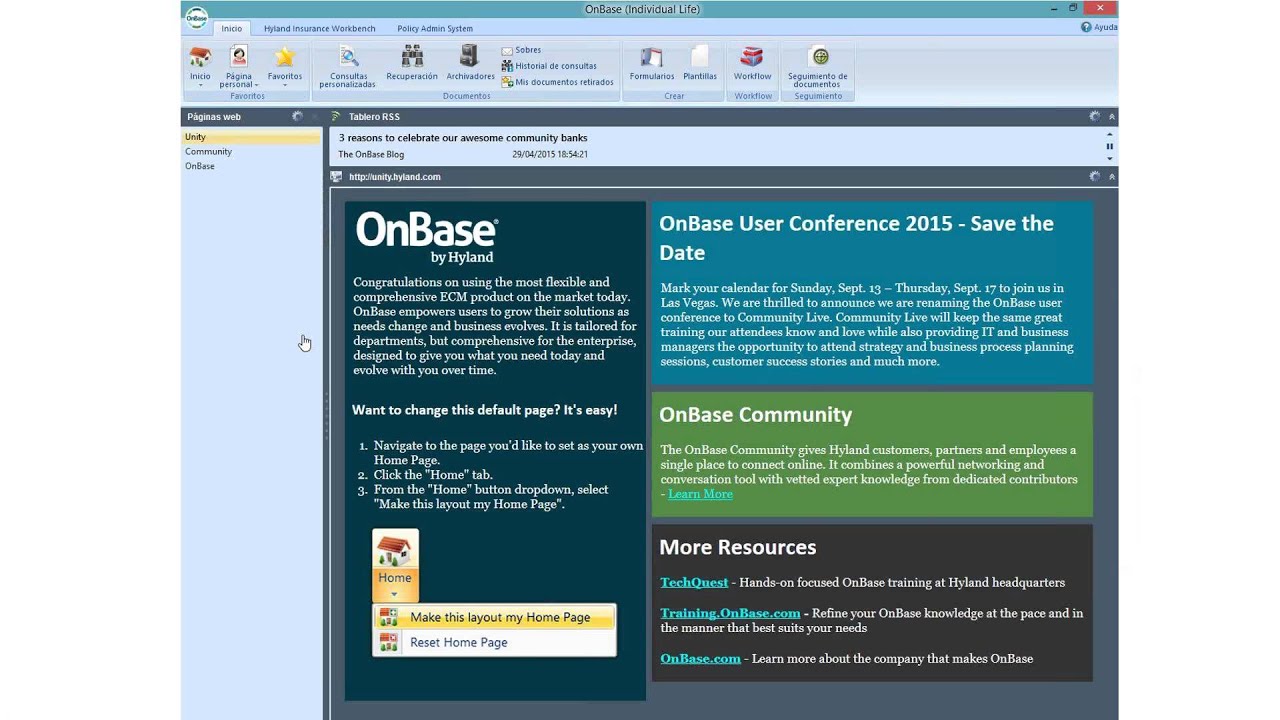Open the OnBase application menu logo

[x=197, y=17]
